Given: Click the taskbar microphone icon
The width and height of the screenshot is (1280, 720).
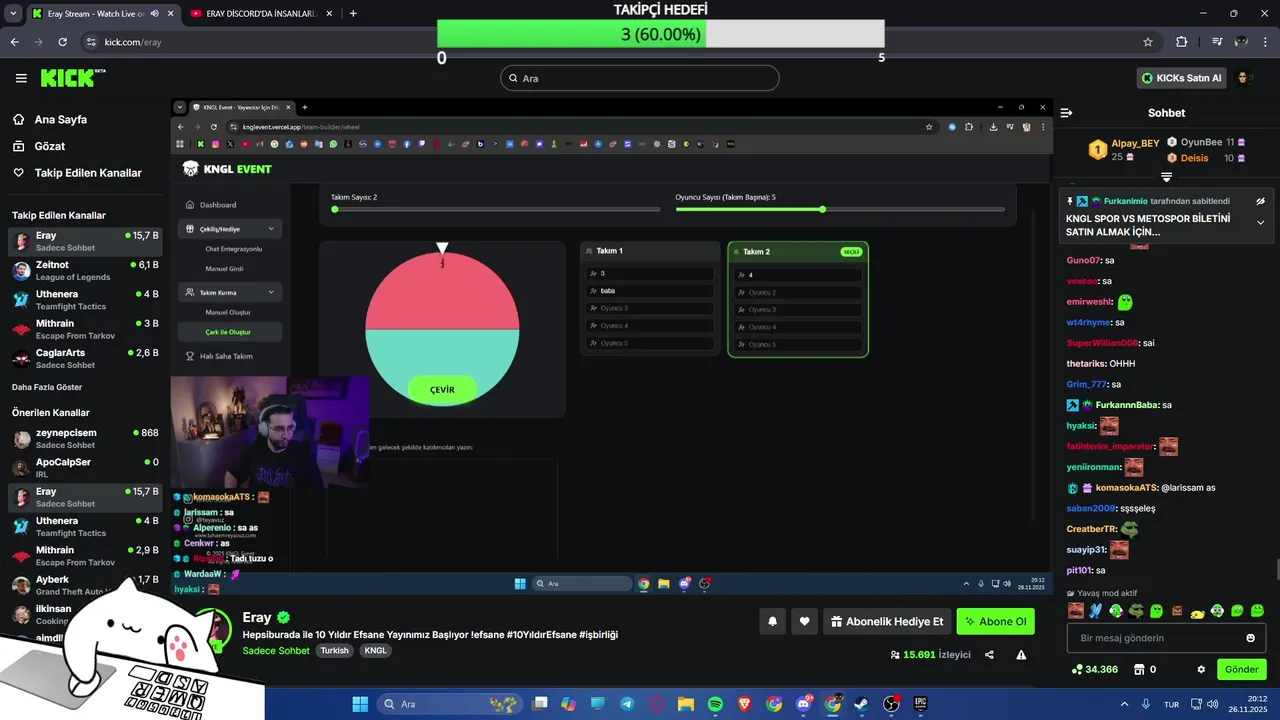Looking at the screenshot, I should 1146,704.
